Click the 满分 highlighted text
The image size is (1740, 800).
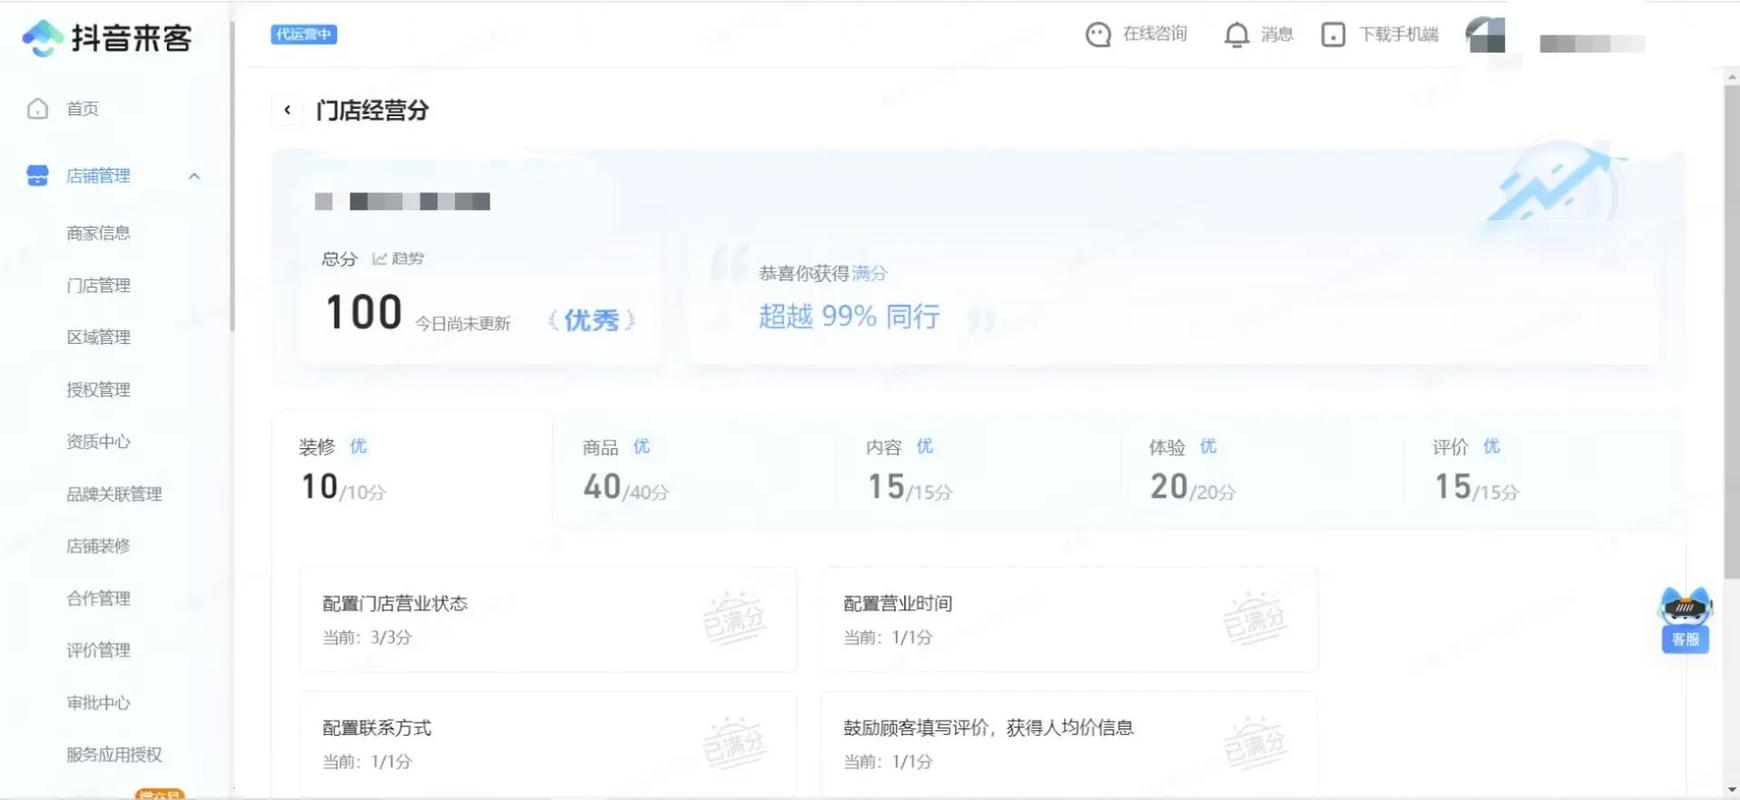point(869,273)
